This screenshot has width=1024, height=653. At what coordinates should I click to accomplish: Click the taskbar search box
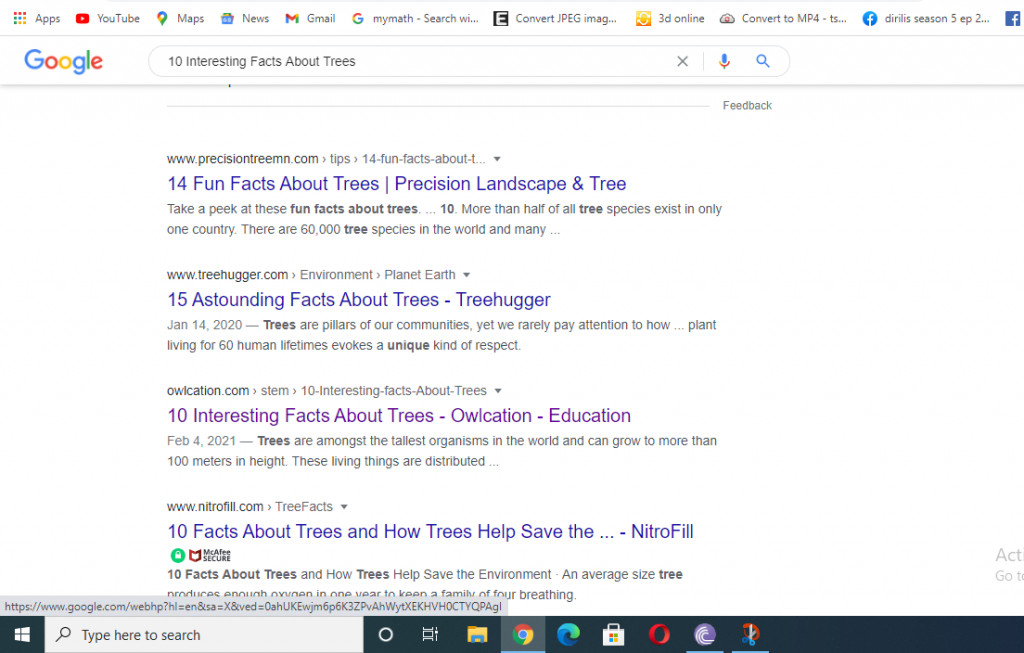(x=204, y=635)
